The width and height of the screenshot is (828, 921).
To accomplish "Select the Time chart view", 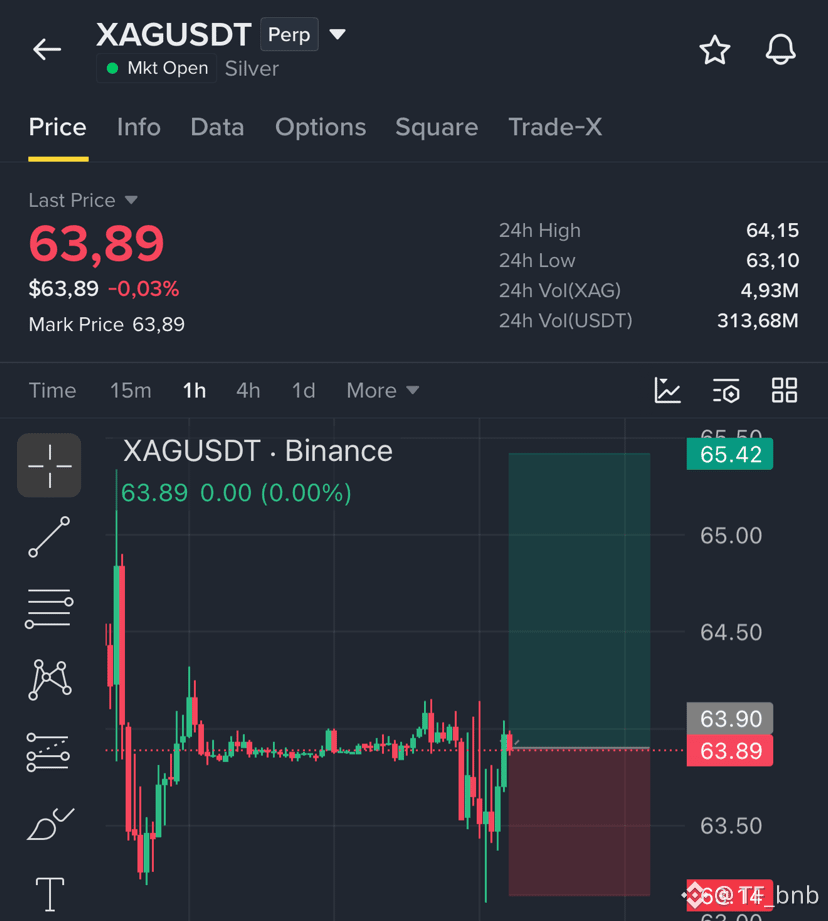I will [x=53, y=391].
